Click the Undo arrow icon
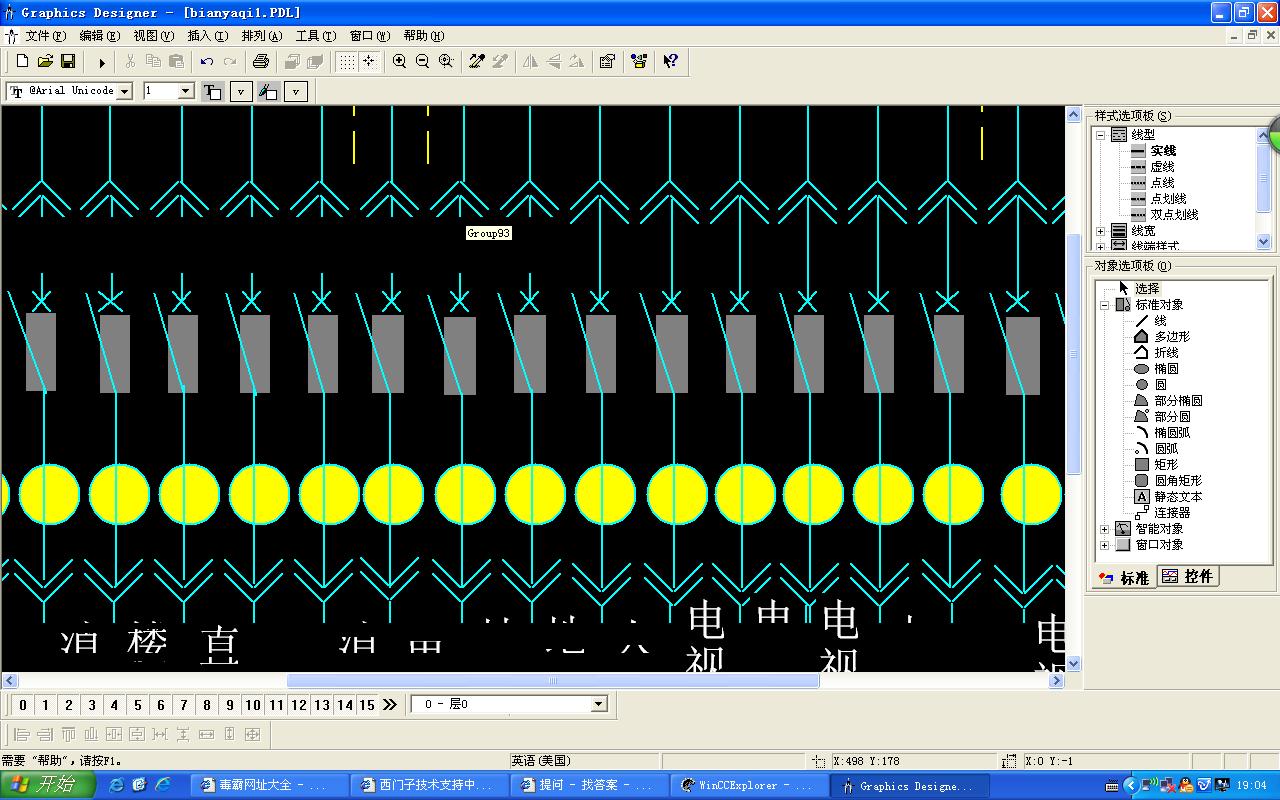Image resolution: width=1280 pixels, height=800 pixels. coord(207,62)
